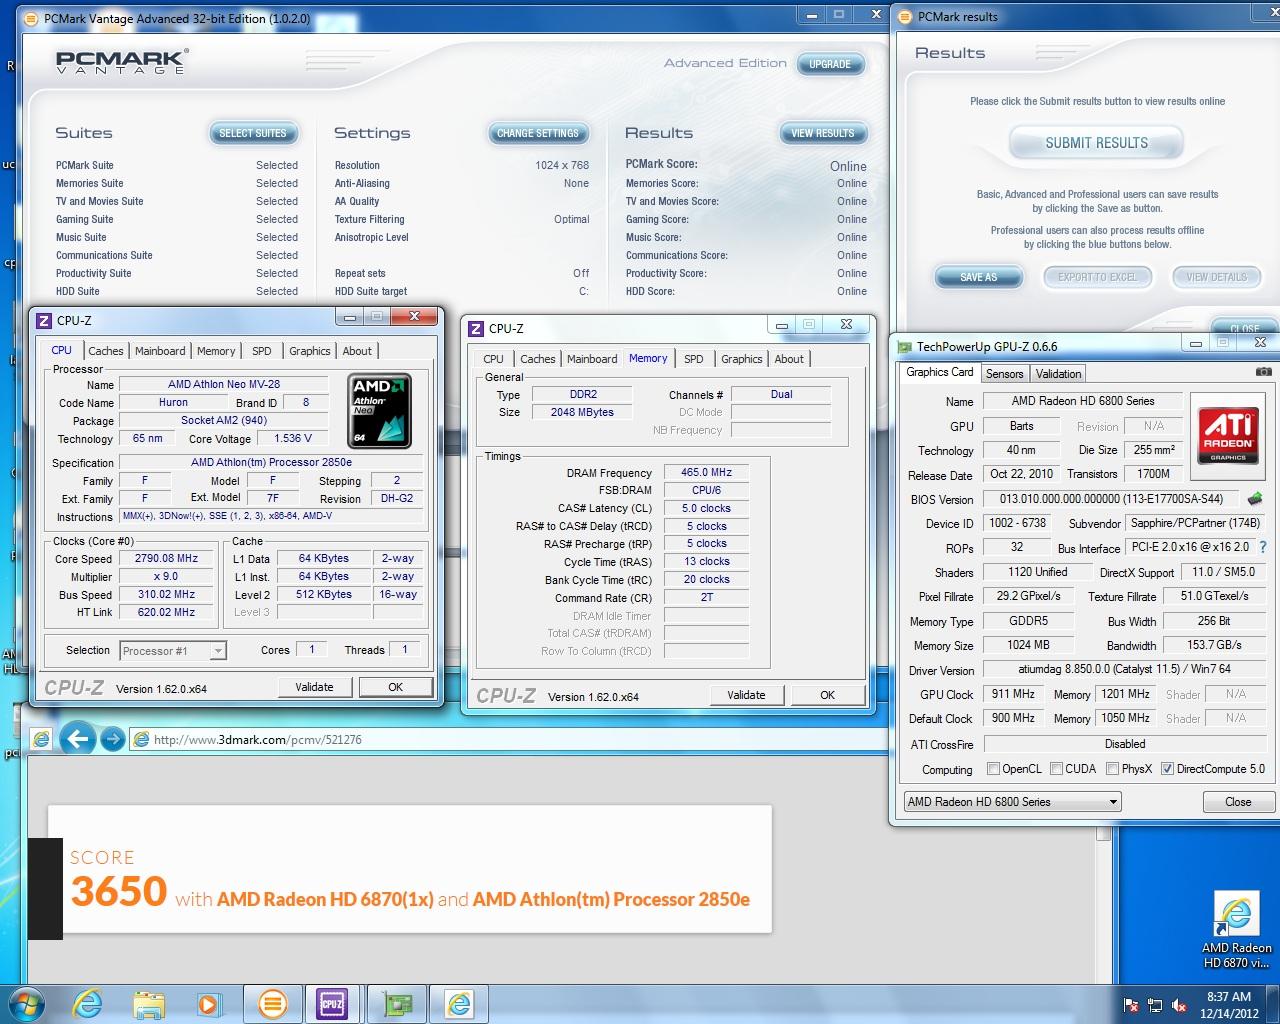Click the muted volume tray icon
Viewport: 1280px width, 1024px height.
coord(1179,1005)
